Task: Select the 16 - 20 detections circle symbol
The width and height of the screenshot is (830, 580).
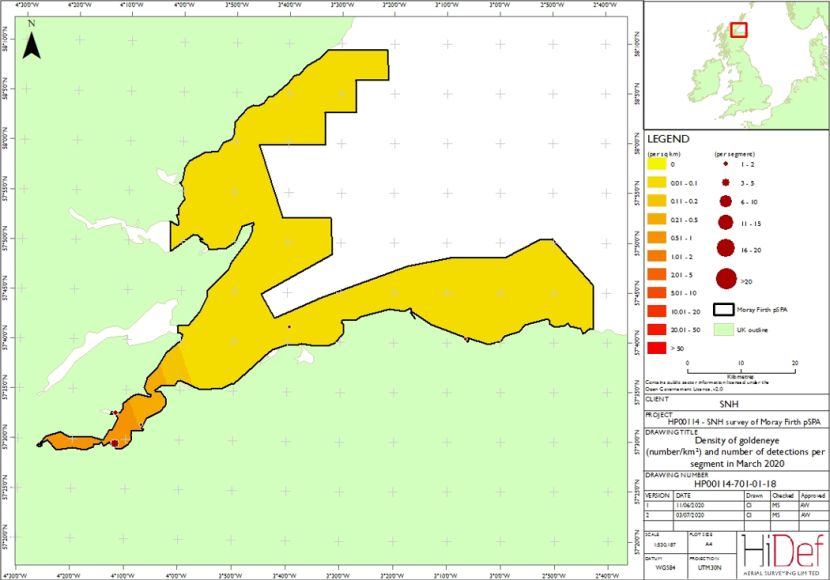Action: pyautogui.click(x=726, y=248)
